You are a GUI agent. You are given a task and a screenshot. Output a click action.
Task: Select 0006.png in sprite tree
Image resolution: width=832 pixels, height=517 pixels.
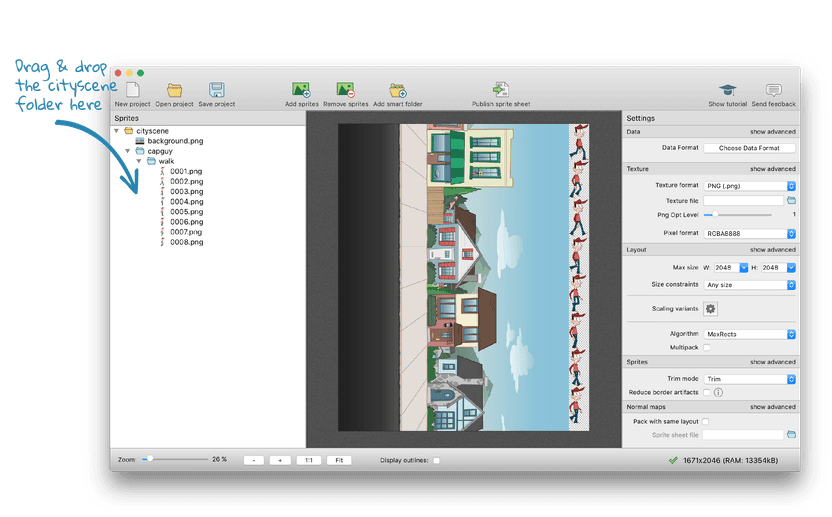[x=186, y=221]
